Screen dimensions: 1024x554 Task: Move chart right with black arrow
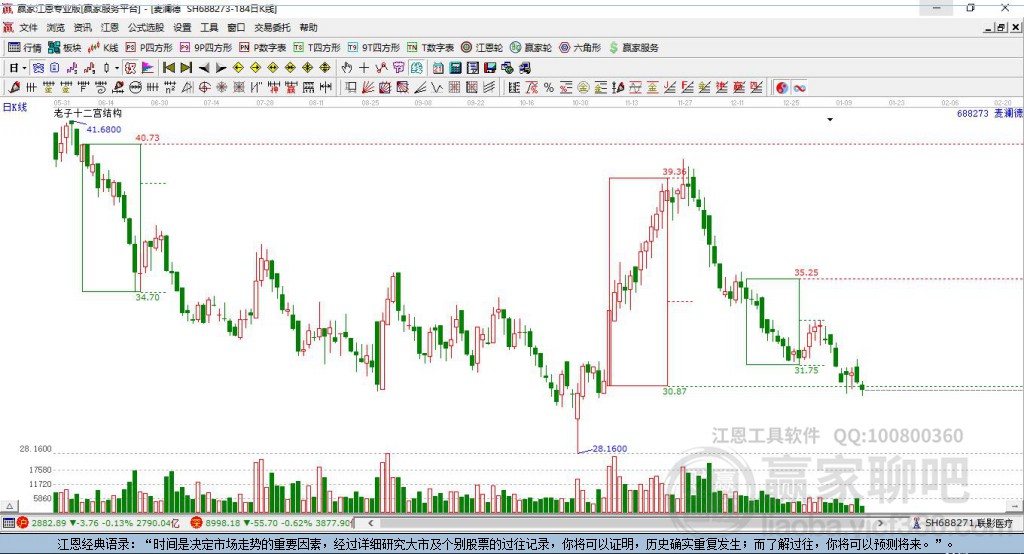point(221,68)
